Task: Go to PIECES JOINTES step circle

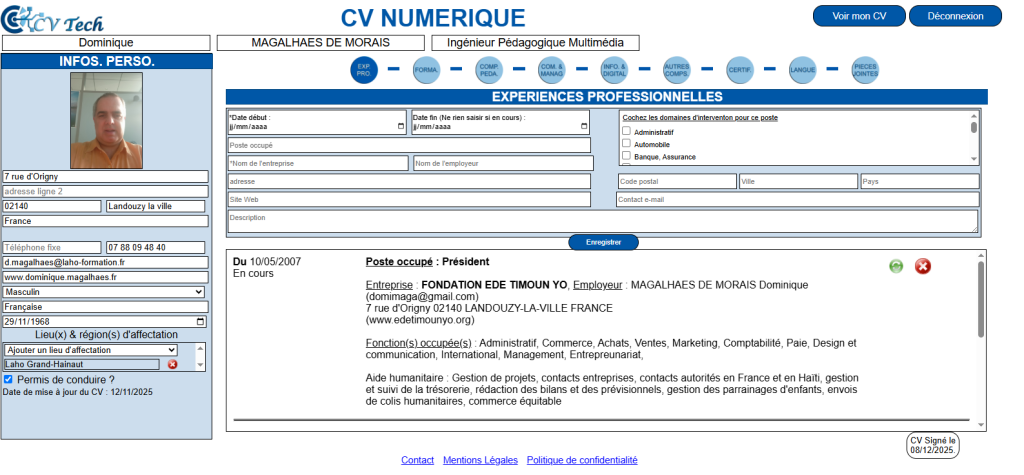Action: click(x=865, y=69)
